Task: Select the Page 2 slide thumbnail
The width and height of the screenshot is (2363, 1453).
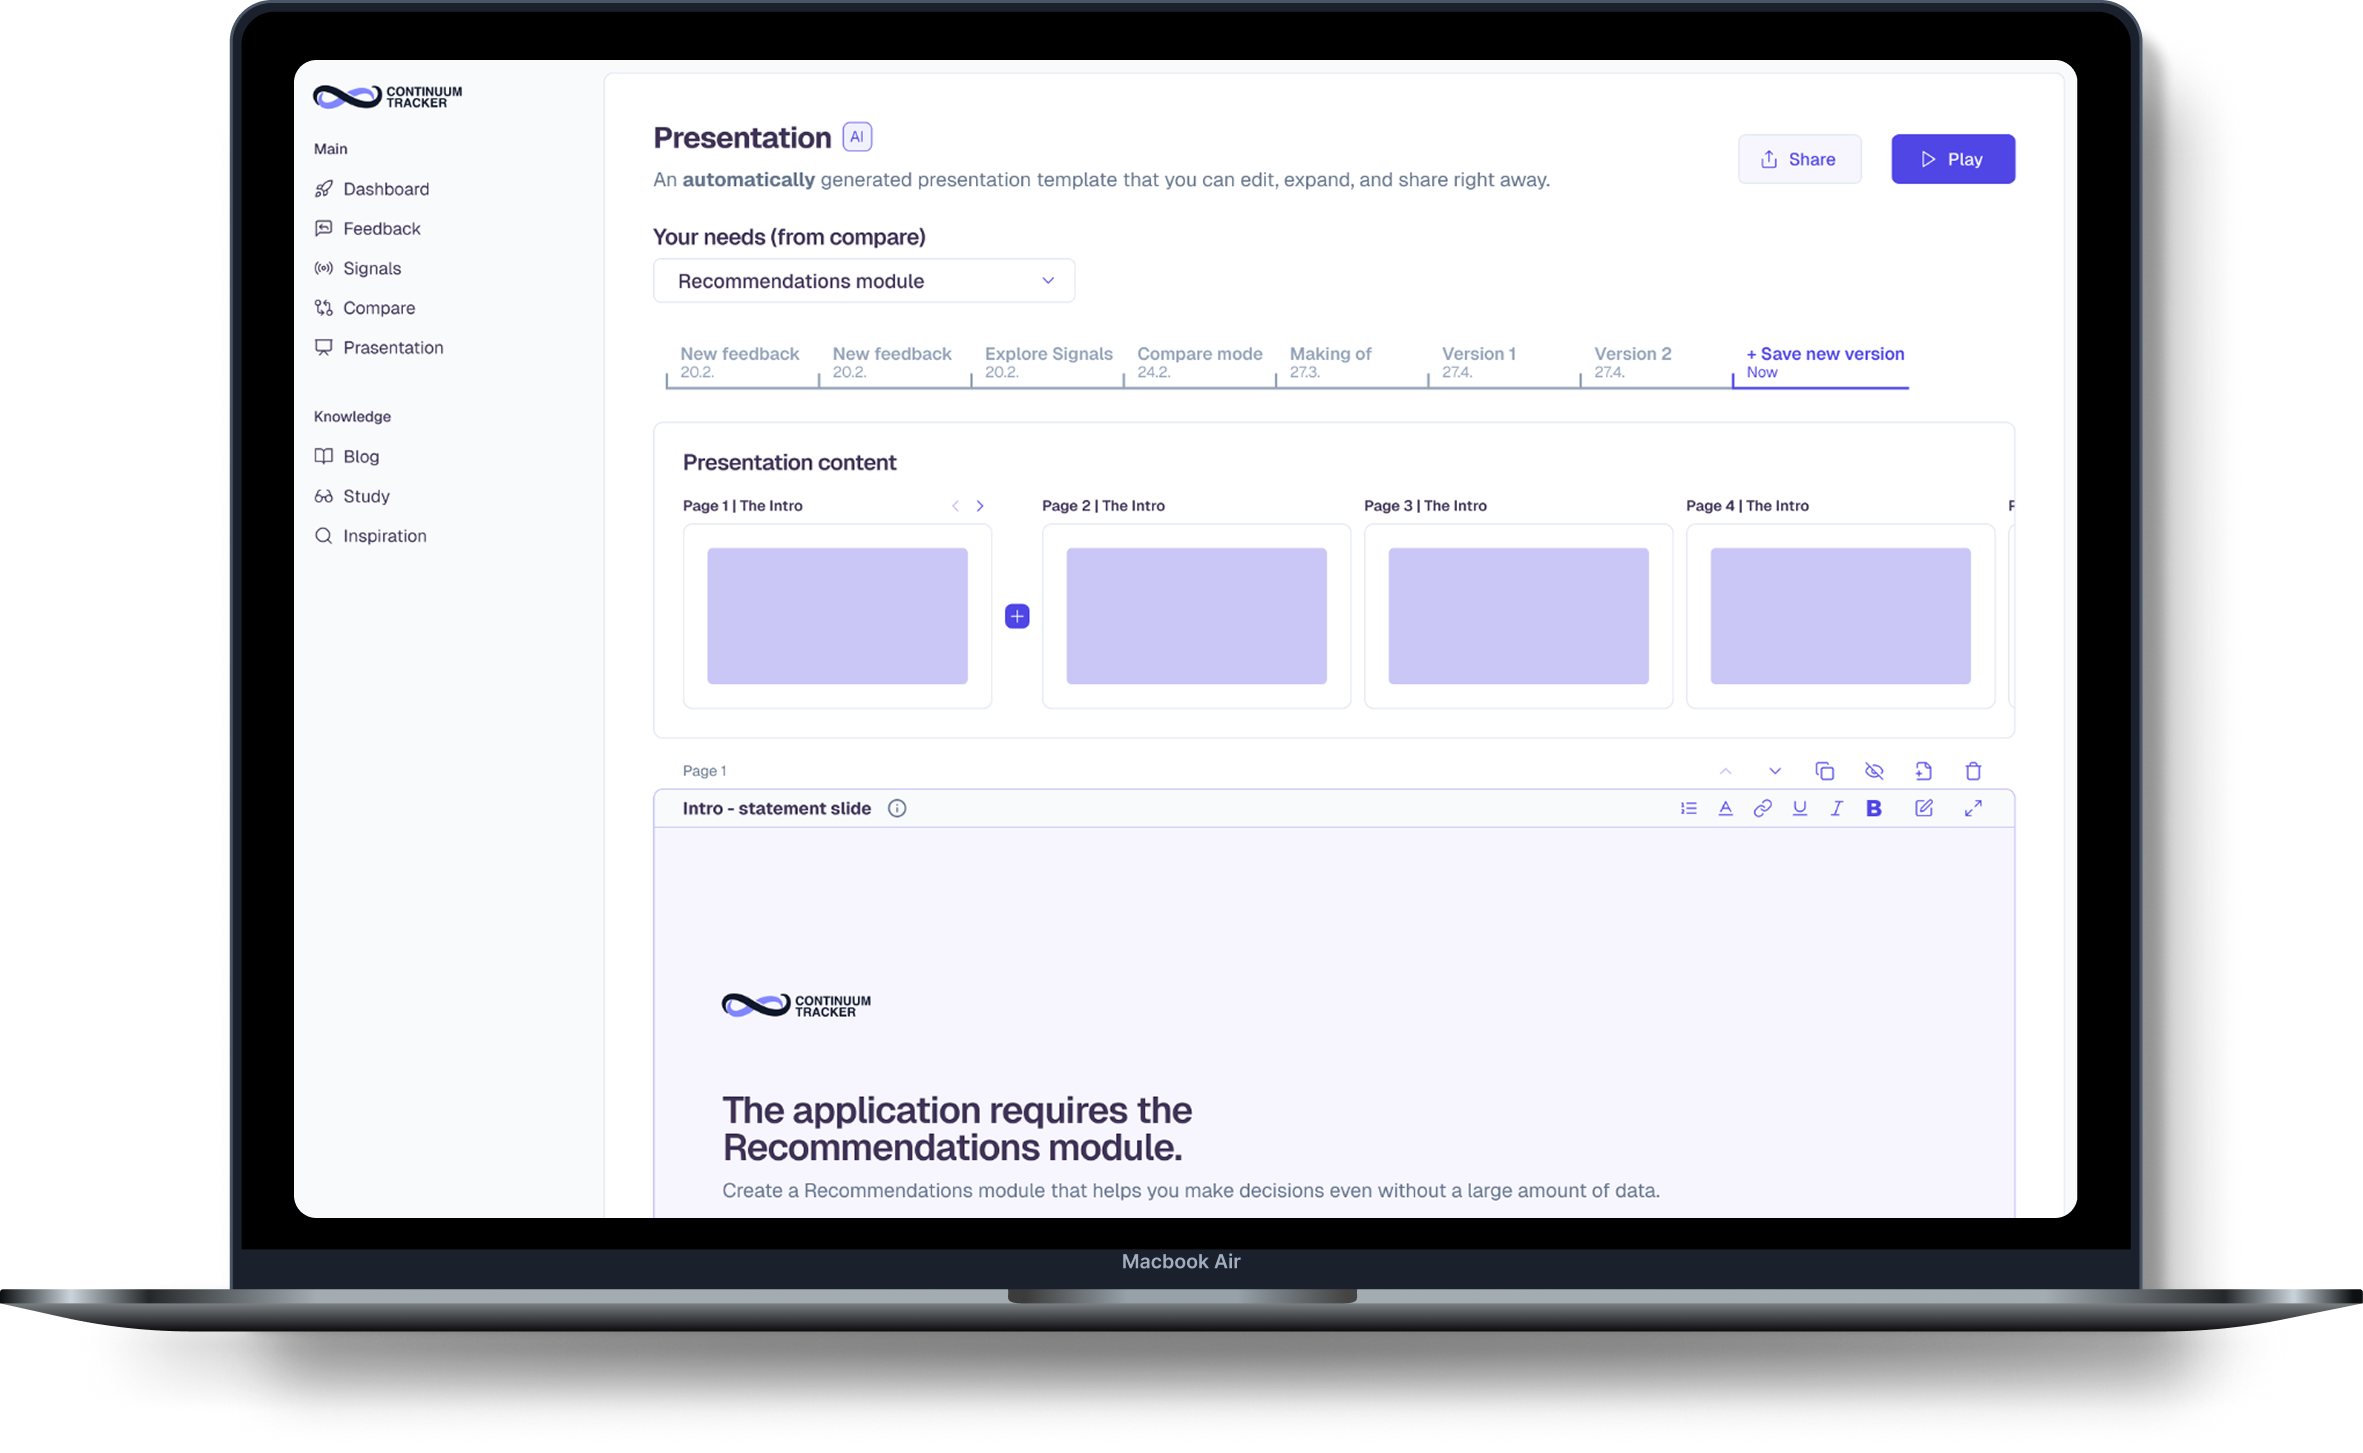Action: 1196,616
